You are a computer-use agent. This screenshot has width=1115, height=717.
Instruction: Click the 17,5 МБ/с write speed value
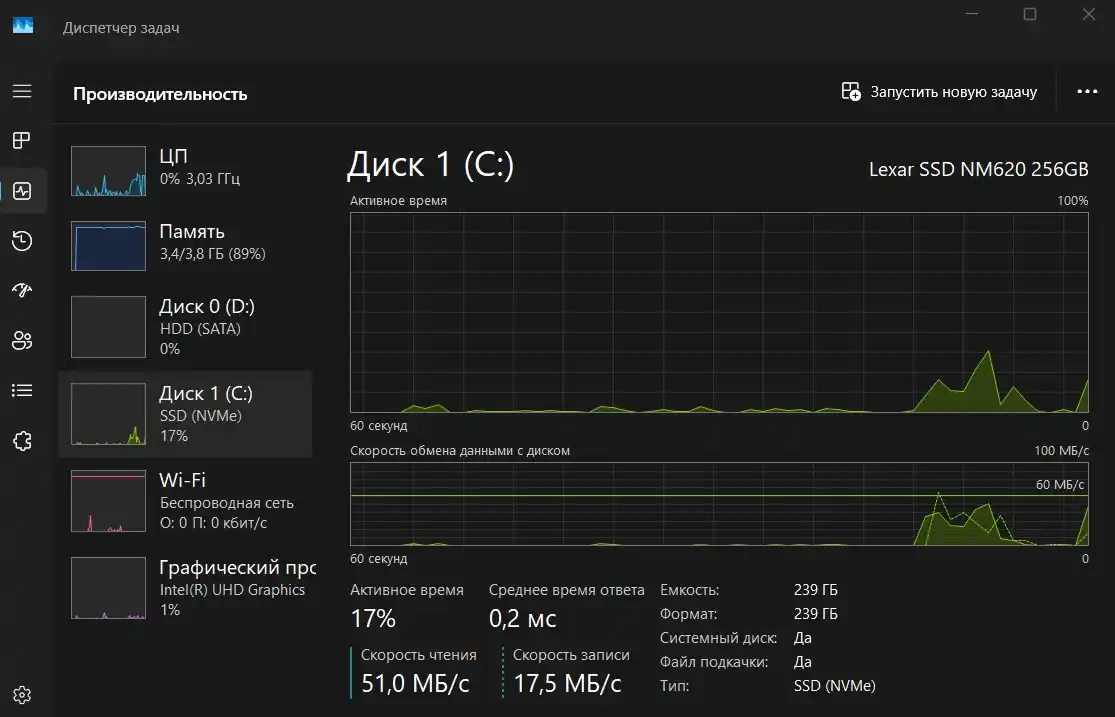[x=567, y=684]
